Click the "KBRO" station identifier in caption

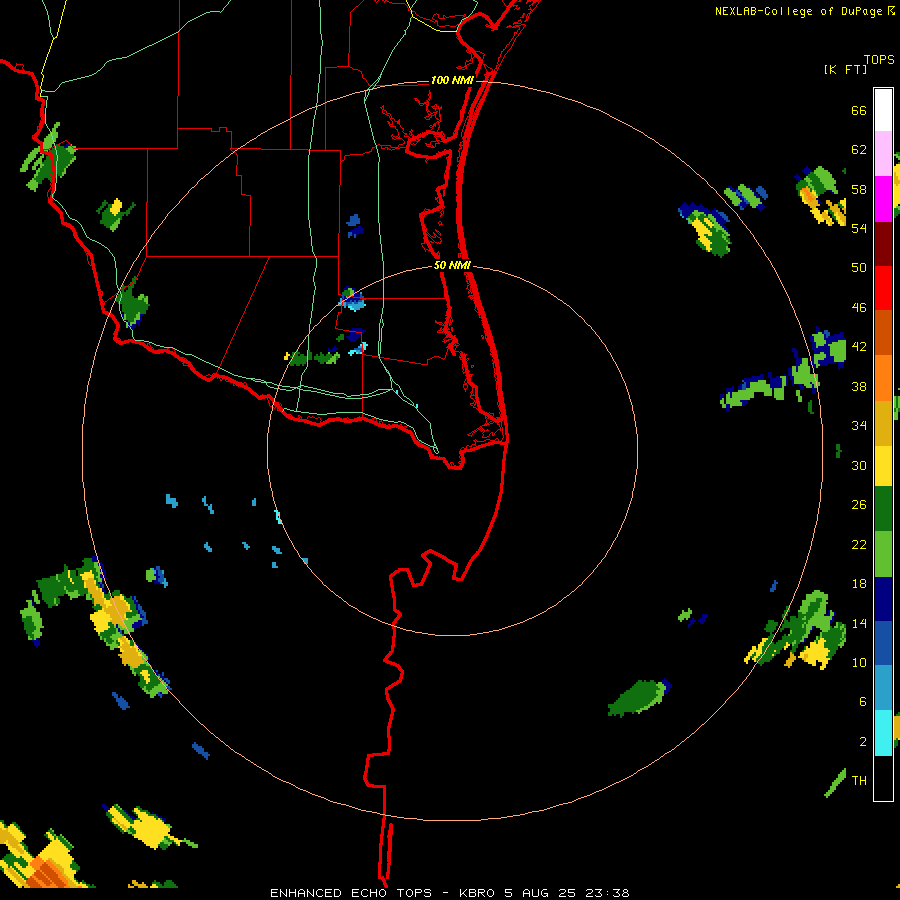pyautogui.click(x=478, y=893)
